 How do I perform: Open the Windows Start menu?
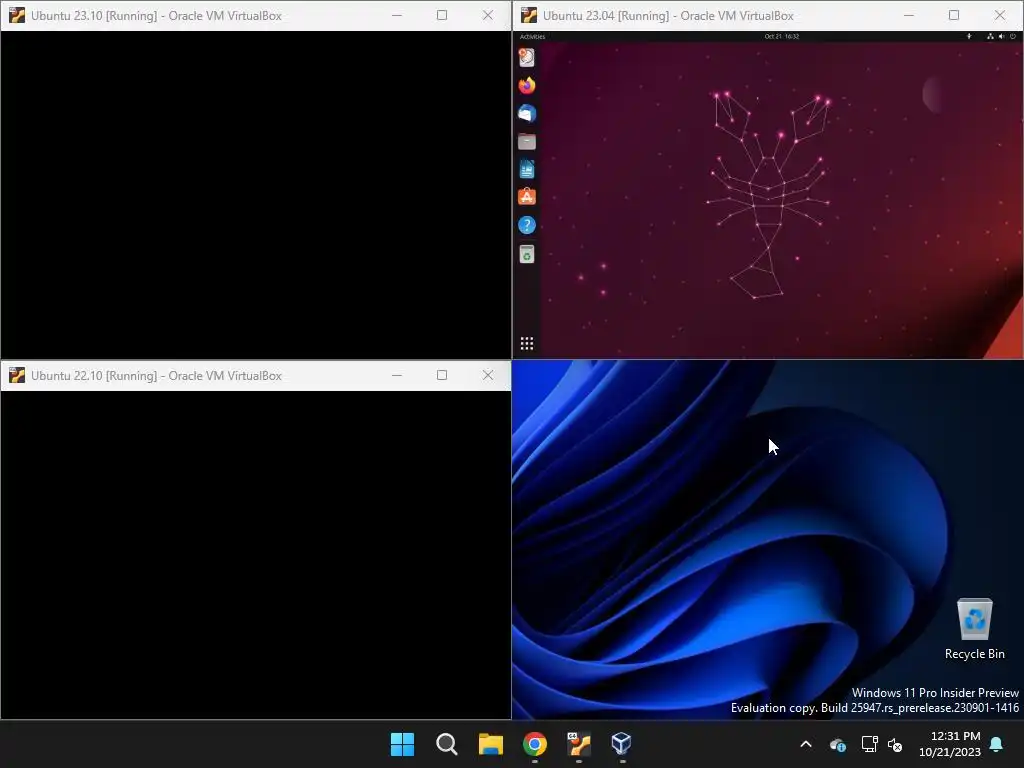[402, 744]
